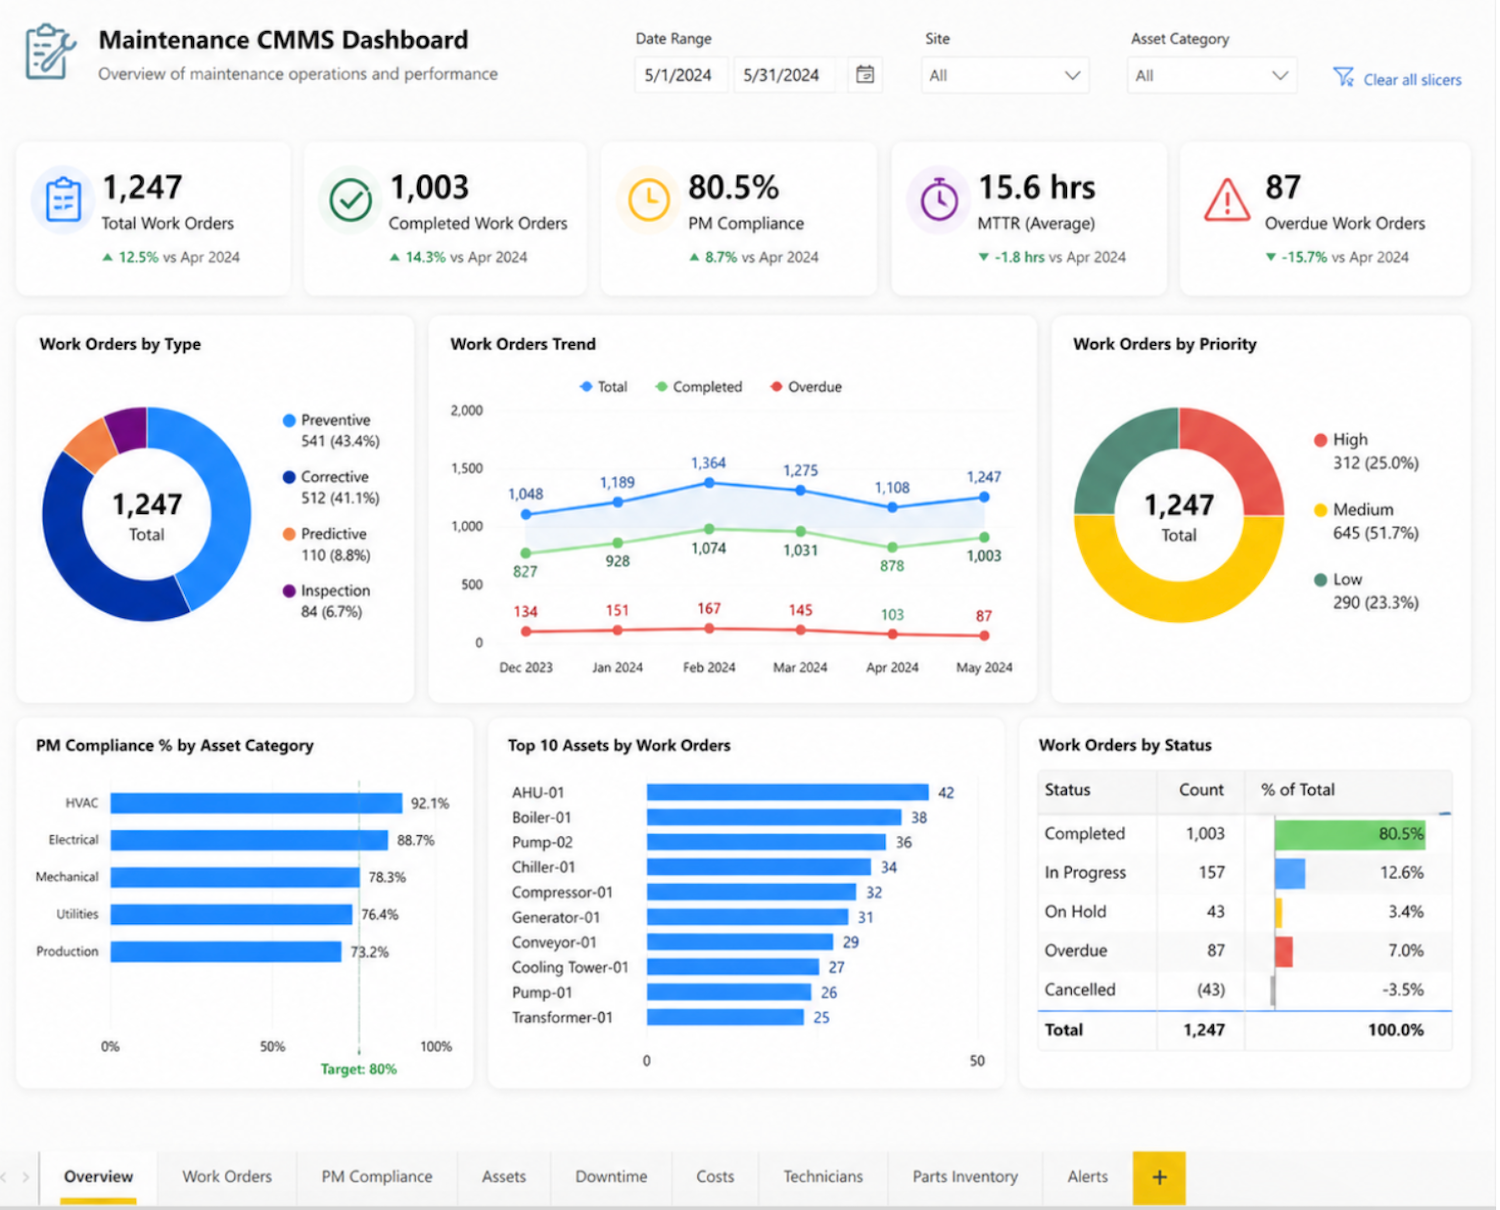Open the Site dropdown
The height and width of the screenshot is (1210, 1500).
1006,76
